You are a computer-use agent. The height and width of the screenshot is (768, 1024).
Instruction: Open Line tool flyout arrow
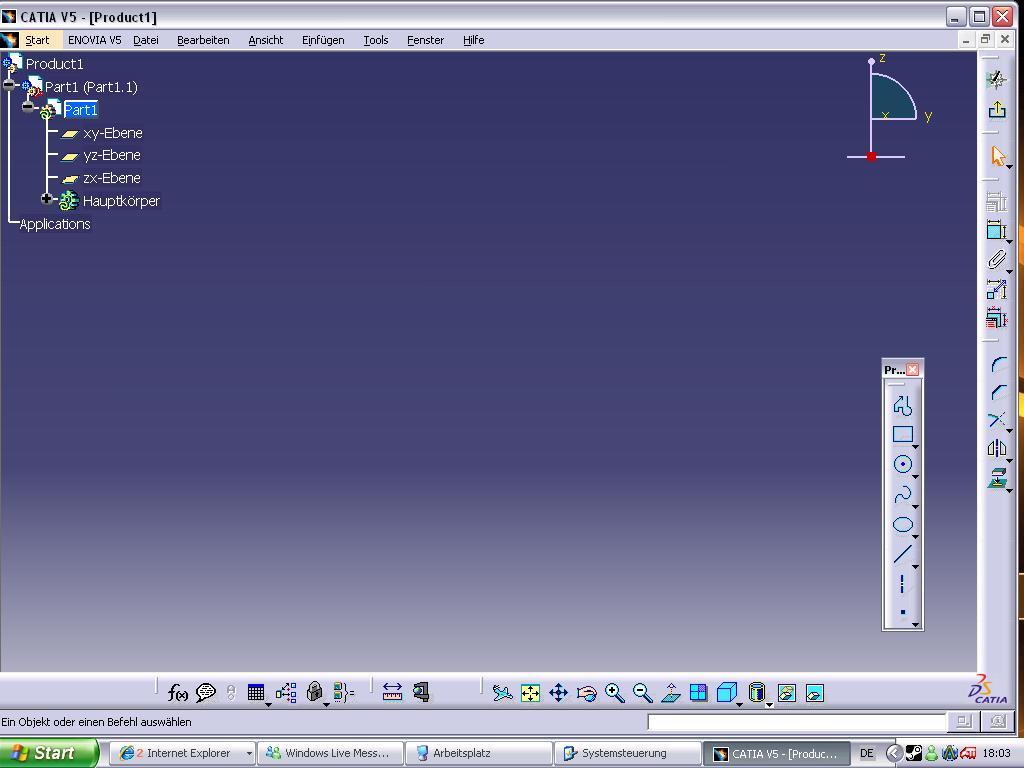pos(916,568)
